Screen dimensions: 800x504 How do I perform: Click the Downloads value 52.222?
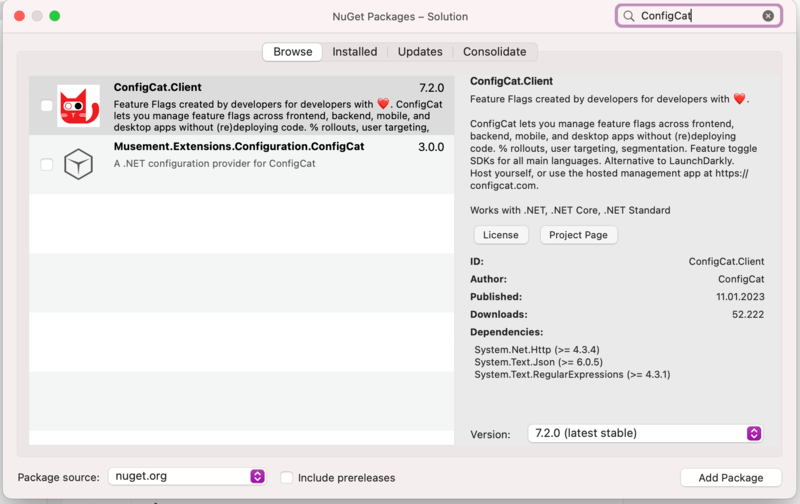click(748, 315)
